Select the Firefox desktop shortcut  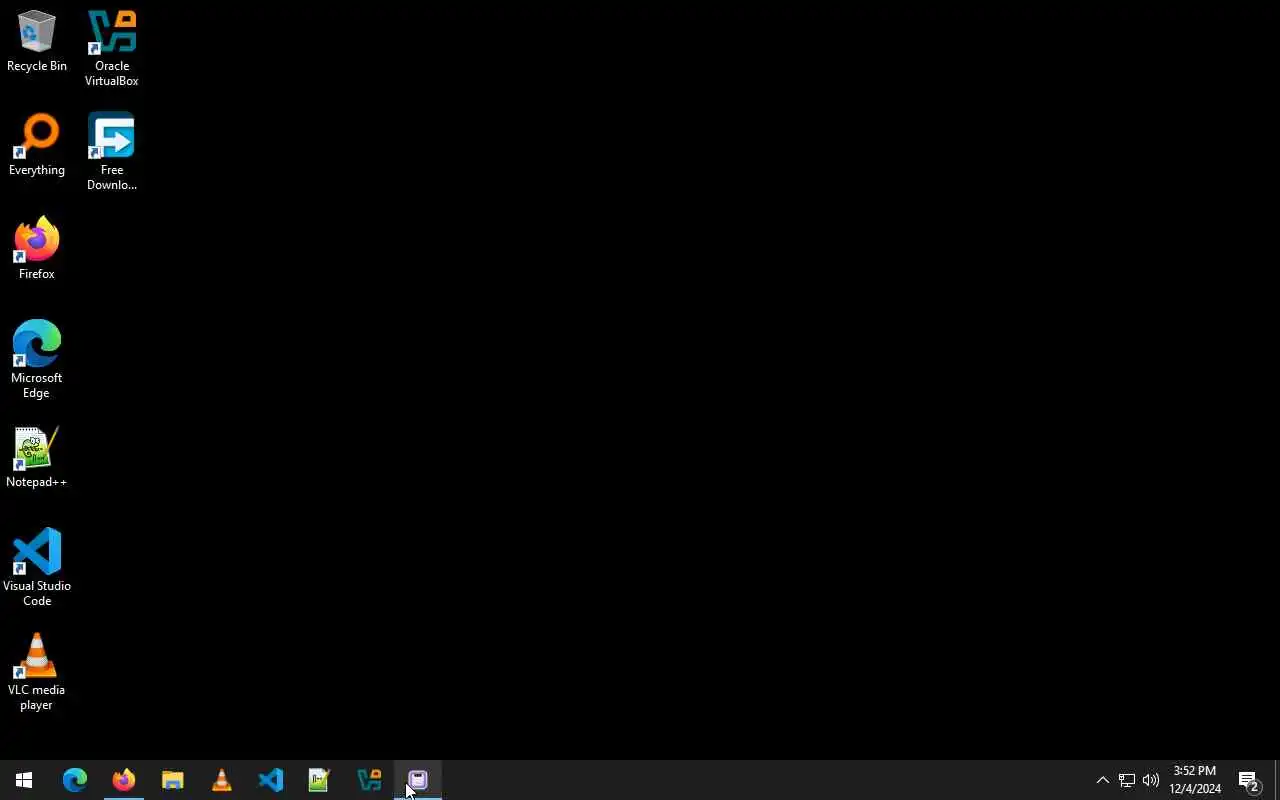pos(37,250)
